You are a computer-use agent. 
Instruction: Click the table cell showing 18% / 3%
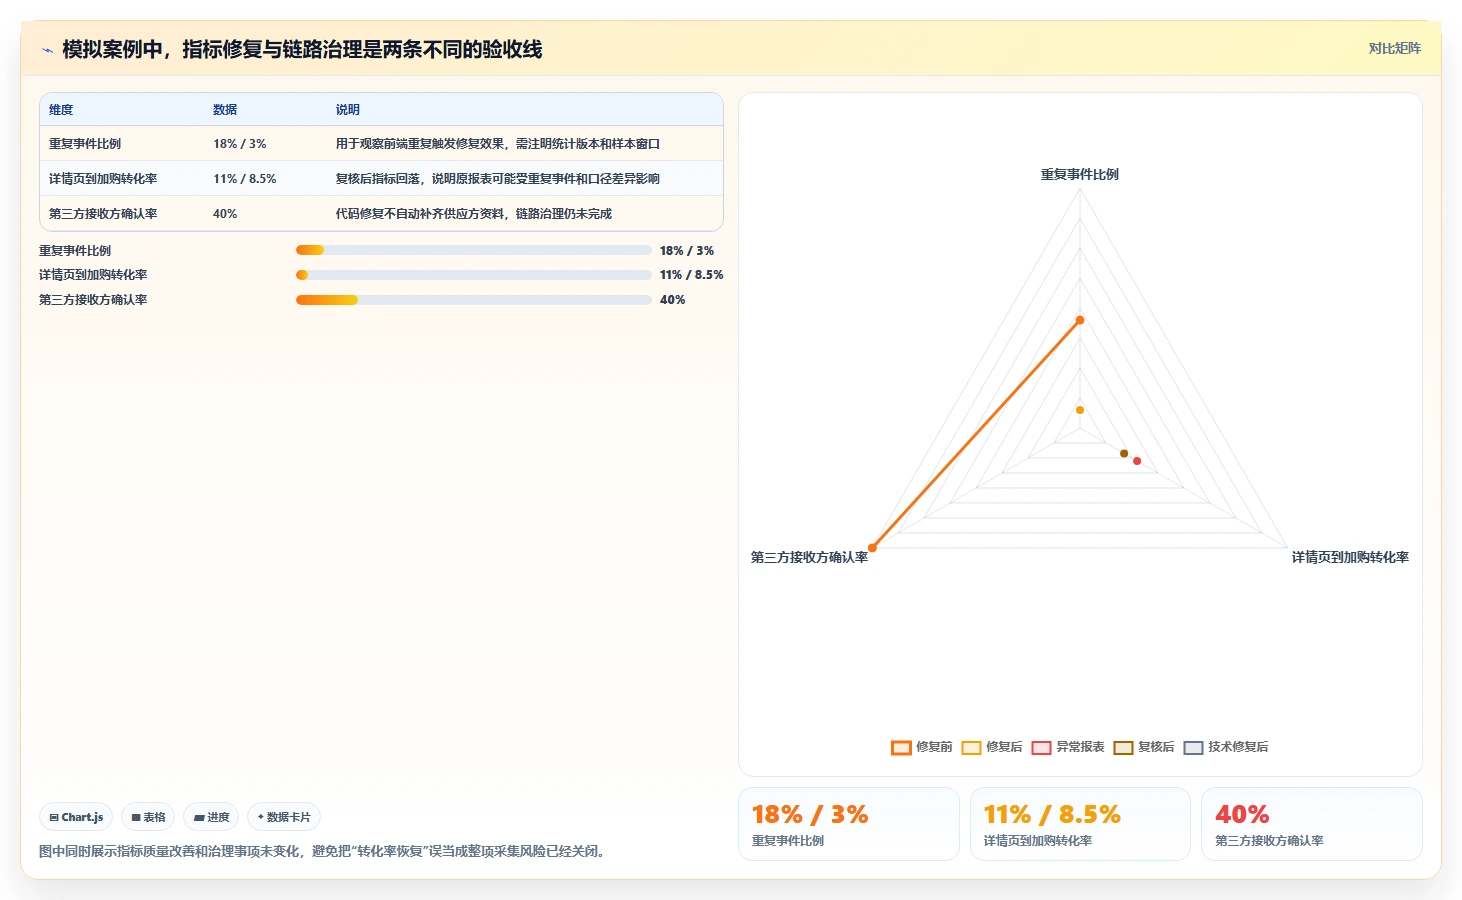point(240,144)
